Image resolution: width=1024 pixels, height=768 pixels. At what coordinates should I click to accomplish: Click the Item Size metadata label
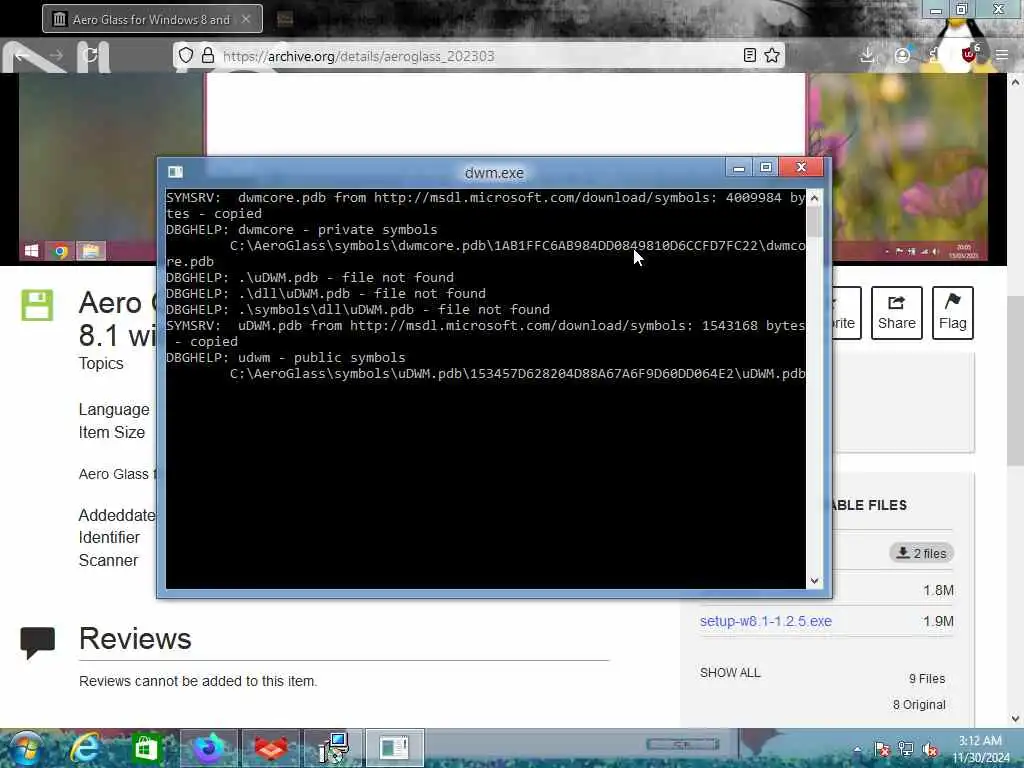112,432
